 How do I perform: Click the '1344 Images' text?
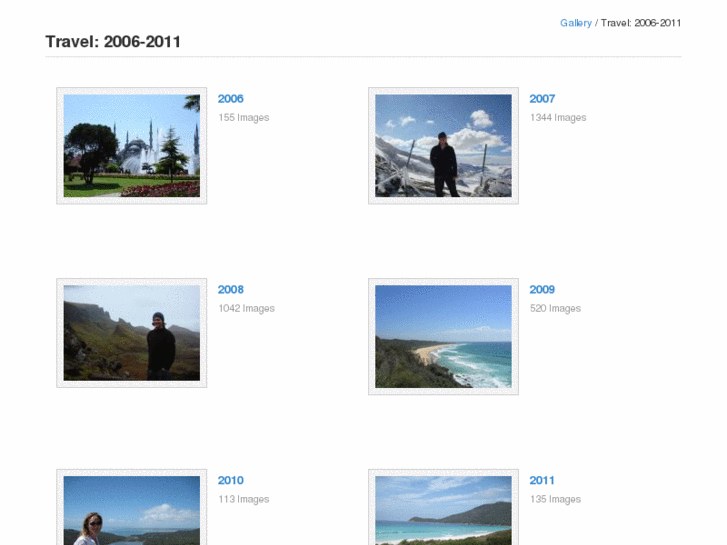click(x=558, y=118)
